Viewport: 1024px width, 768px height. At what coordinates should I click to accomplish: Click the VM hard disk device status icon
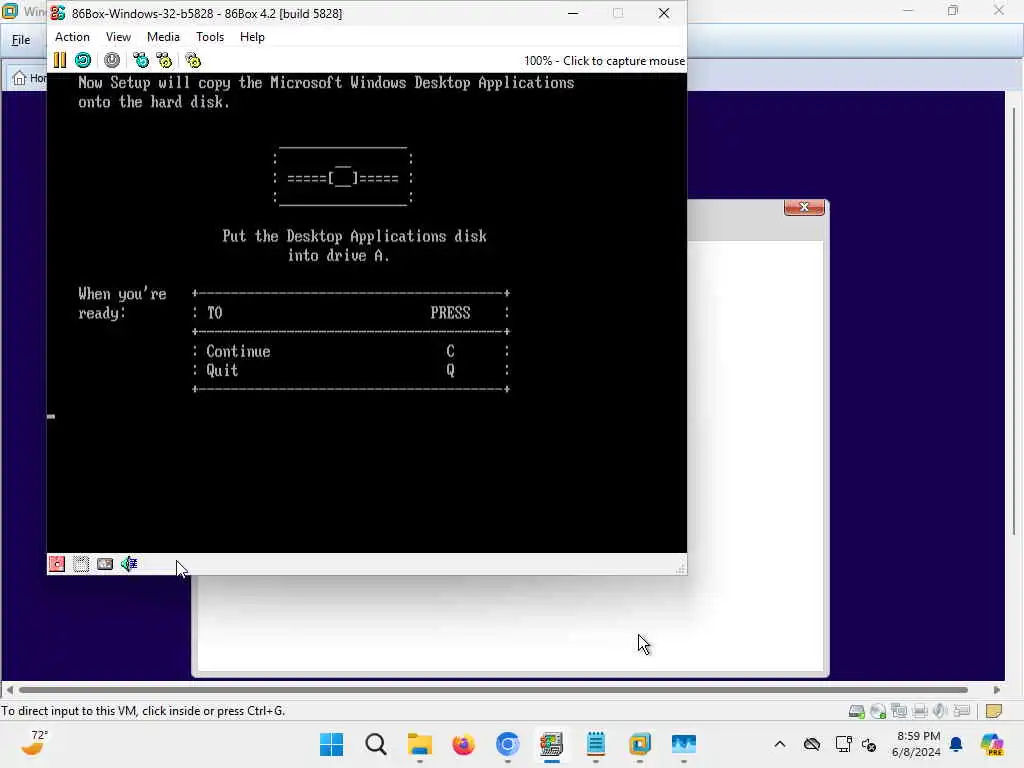[857, 711]
